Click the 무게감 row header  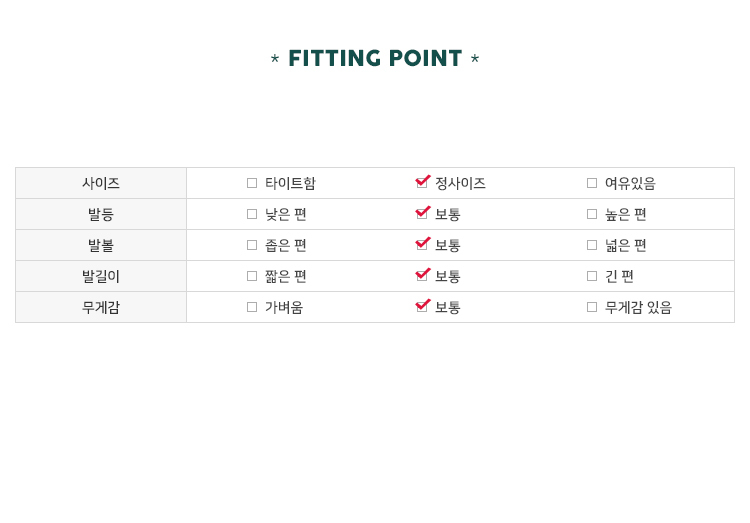pyautogui.click(x=101, y=307)
